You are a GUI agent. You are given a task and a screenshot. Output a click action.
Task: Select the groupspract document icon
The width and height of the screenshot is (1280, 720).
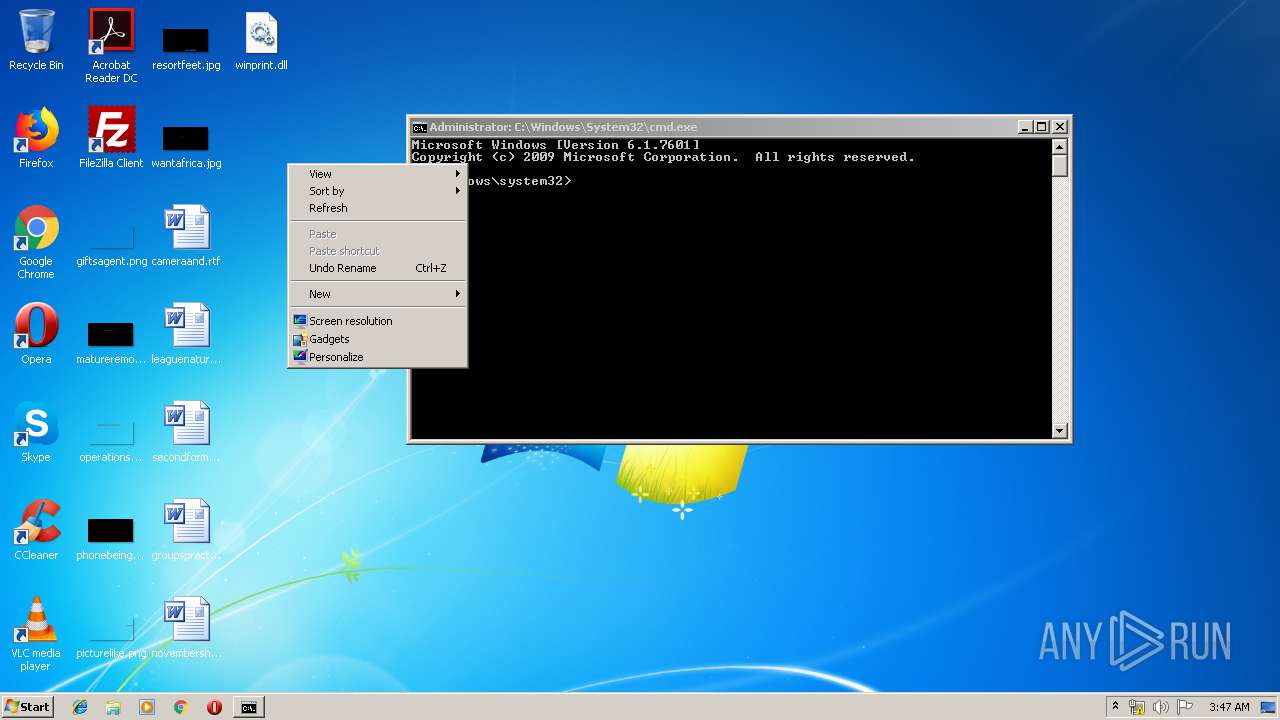coord(186,530)
